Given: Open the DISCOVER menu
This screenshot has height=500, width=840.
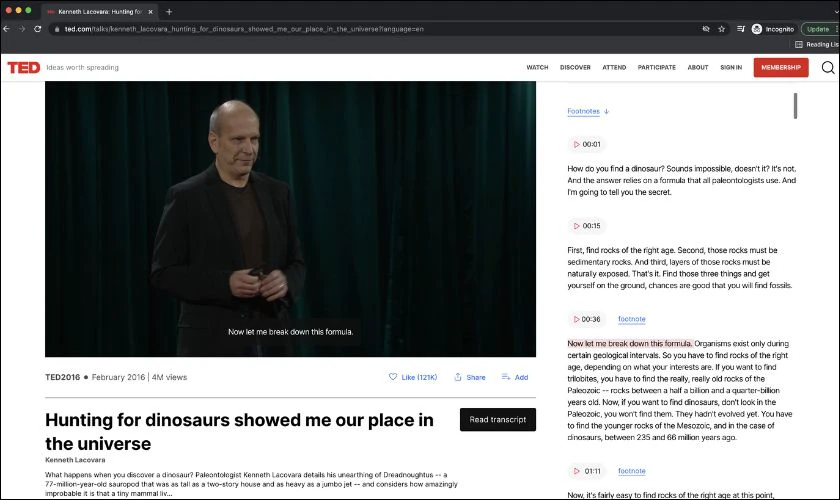Looking at the screenshot, I should (x=575, y=68).
